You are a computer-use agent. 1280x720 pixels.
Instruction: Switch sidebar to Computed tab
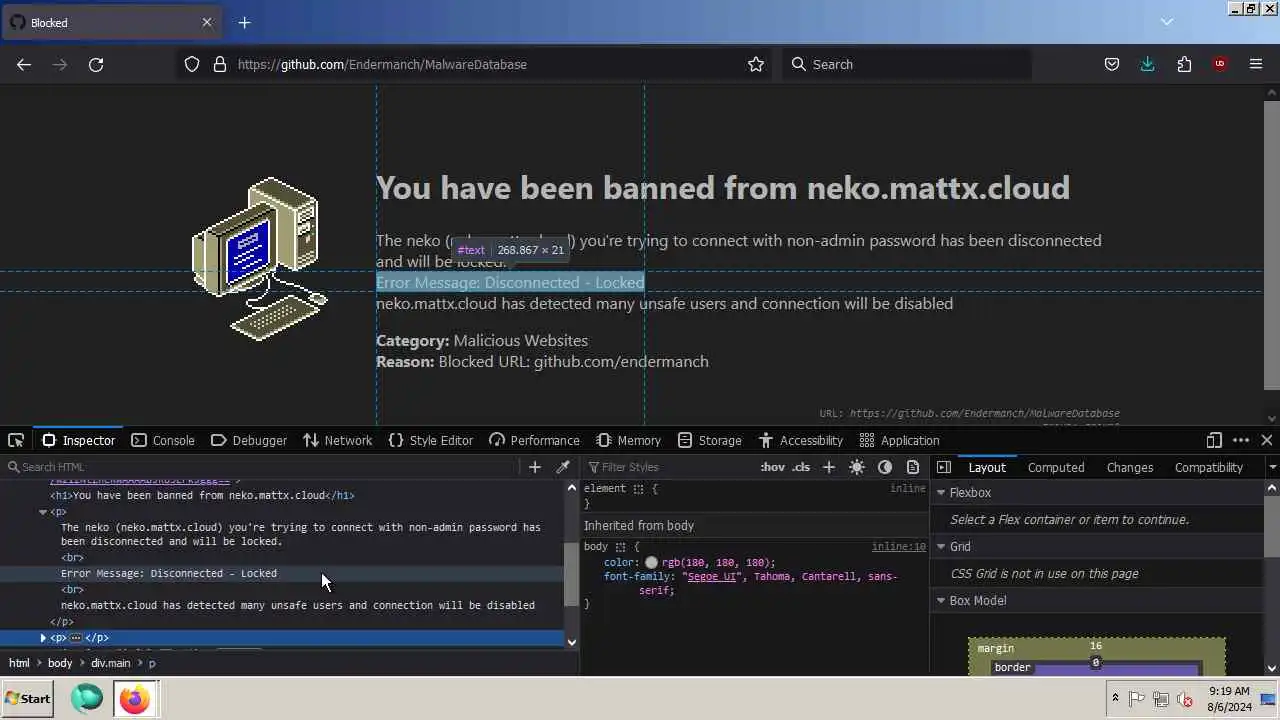pos(1056,467)
